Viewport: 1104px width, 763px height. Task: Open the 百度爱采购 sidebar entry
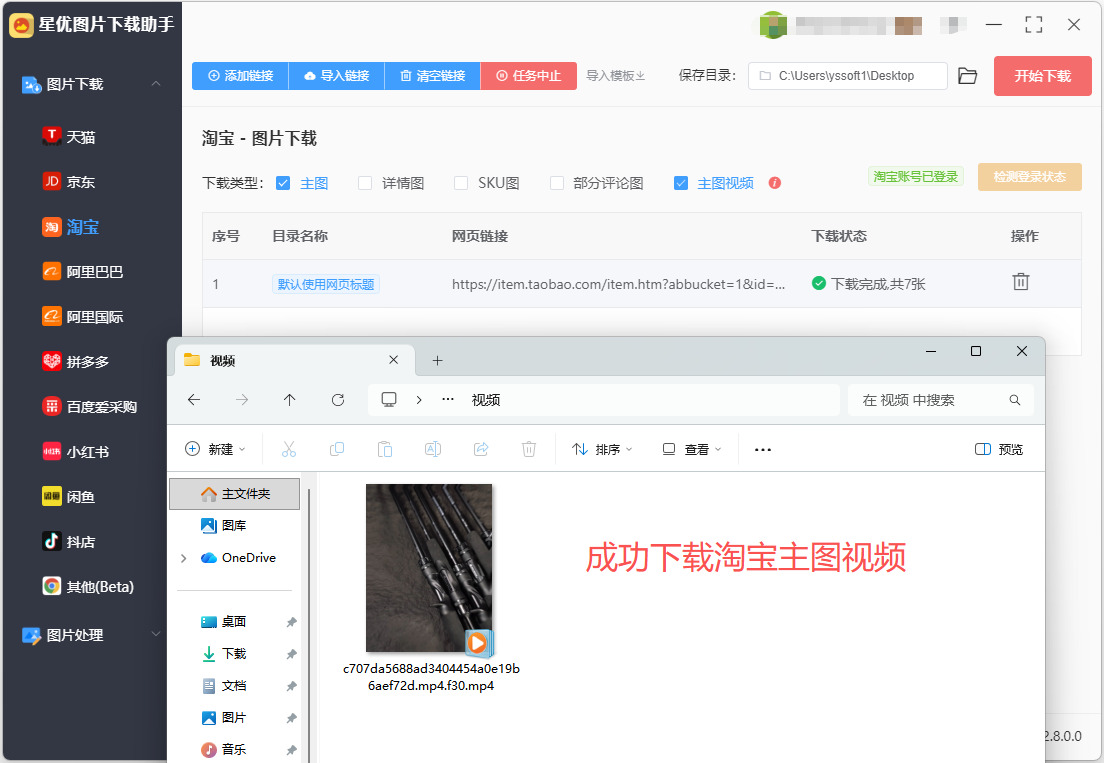tap(89, 407)
